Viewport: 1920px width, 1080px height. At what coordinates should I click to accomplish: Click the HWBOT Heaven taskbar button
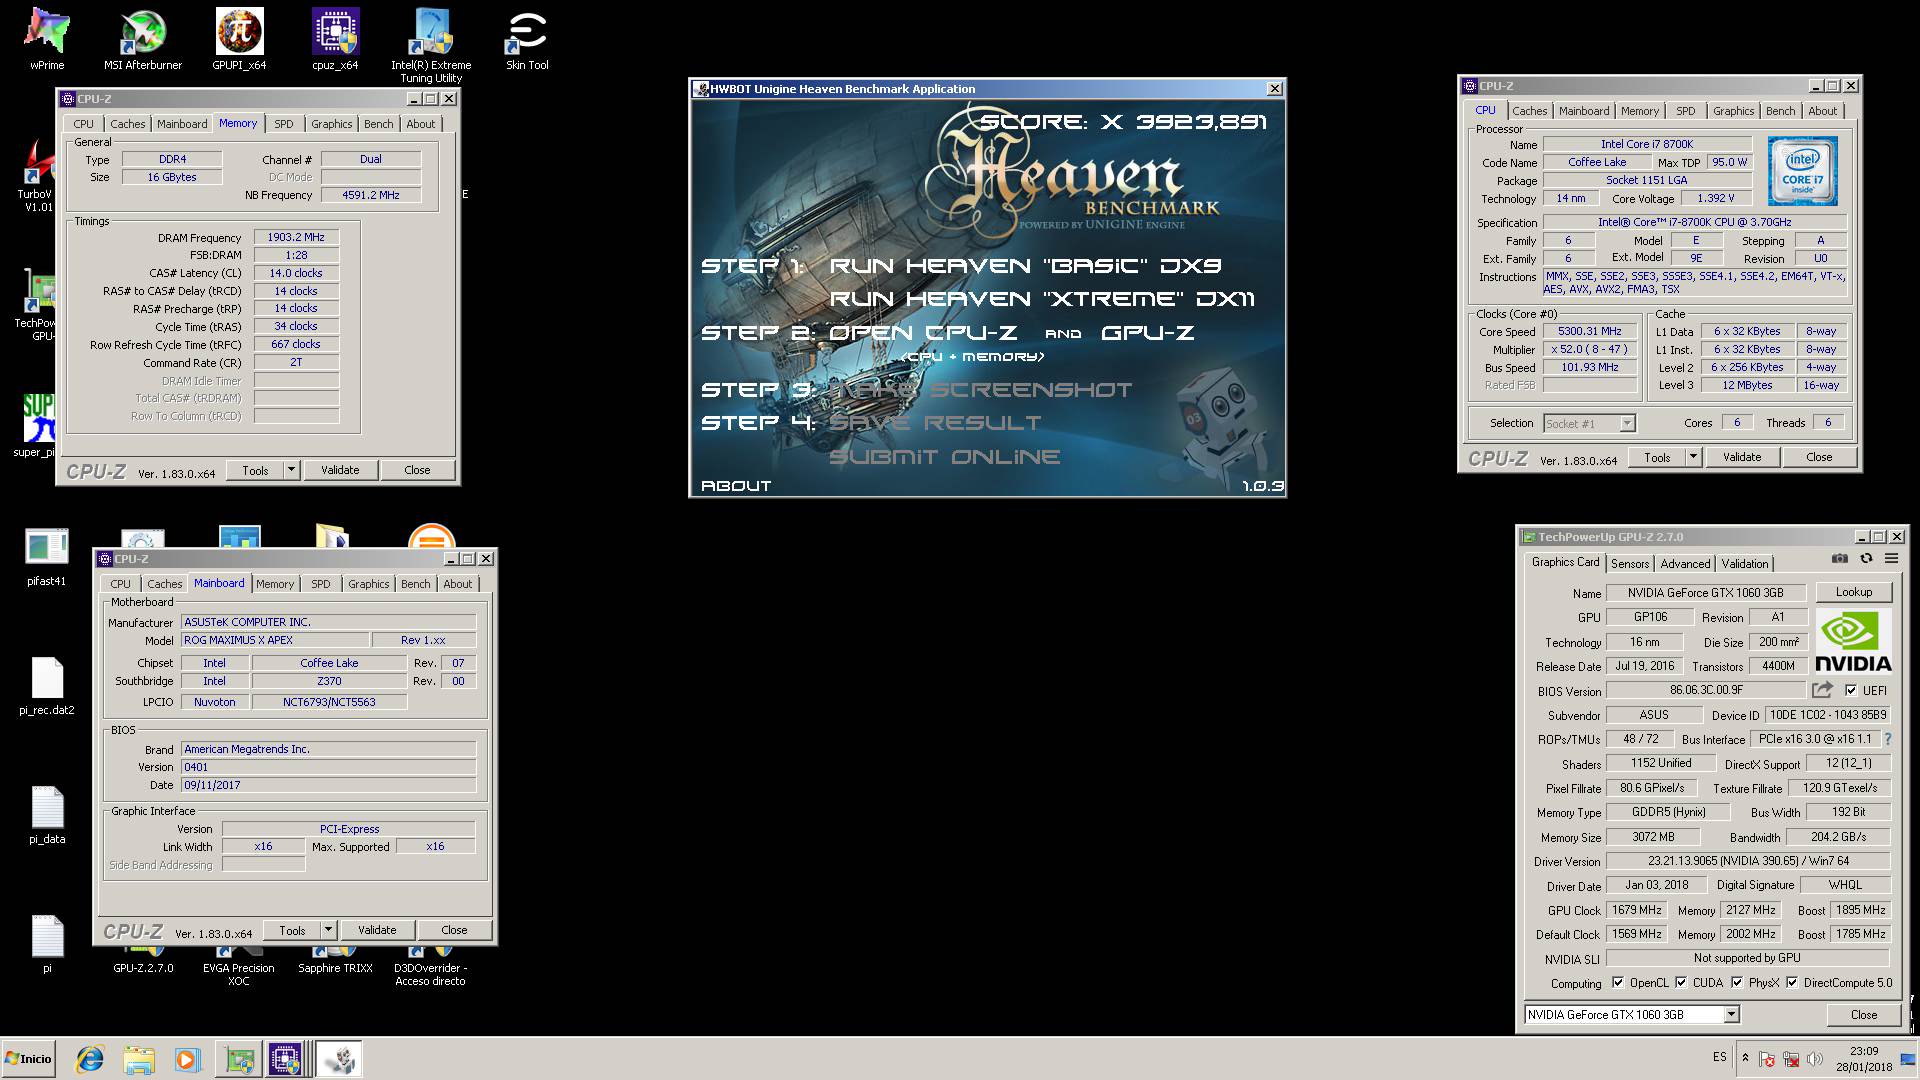pos(339,1059)
